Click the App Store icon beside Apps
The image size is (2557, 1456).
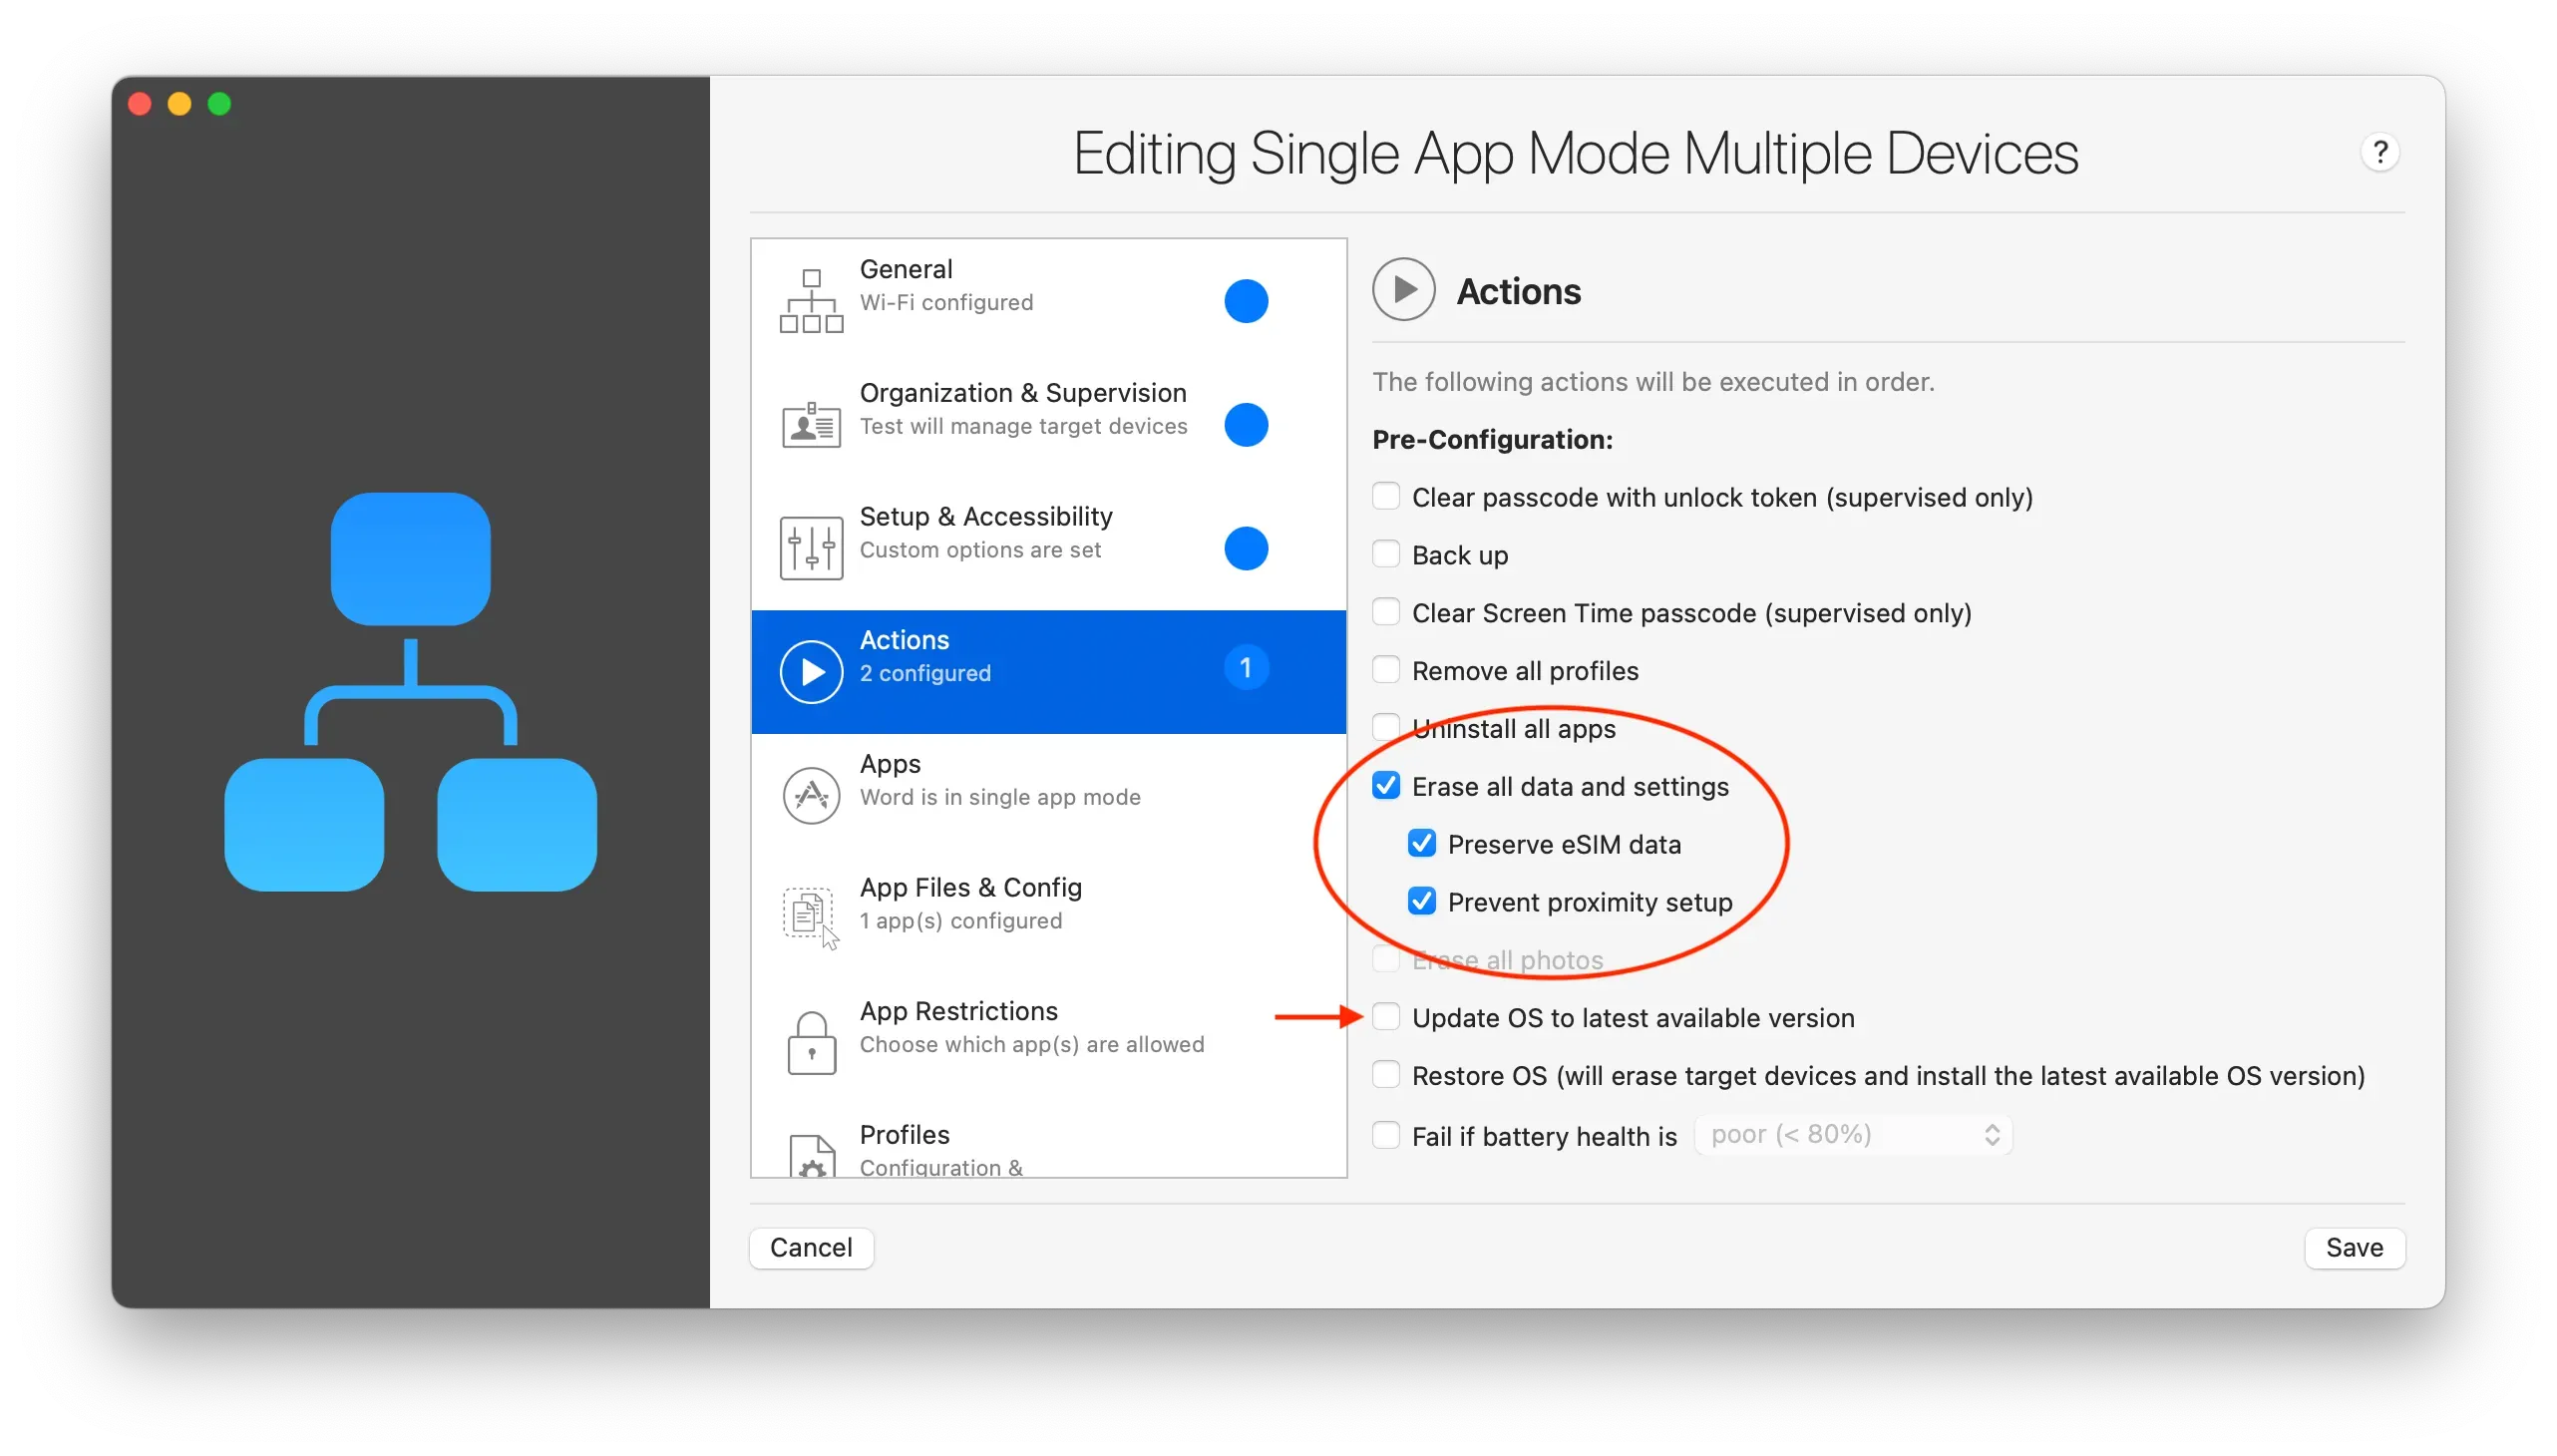coord(810,795)
